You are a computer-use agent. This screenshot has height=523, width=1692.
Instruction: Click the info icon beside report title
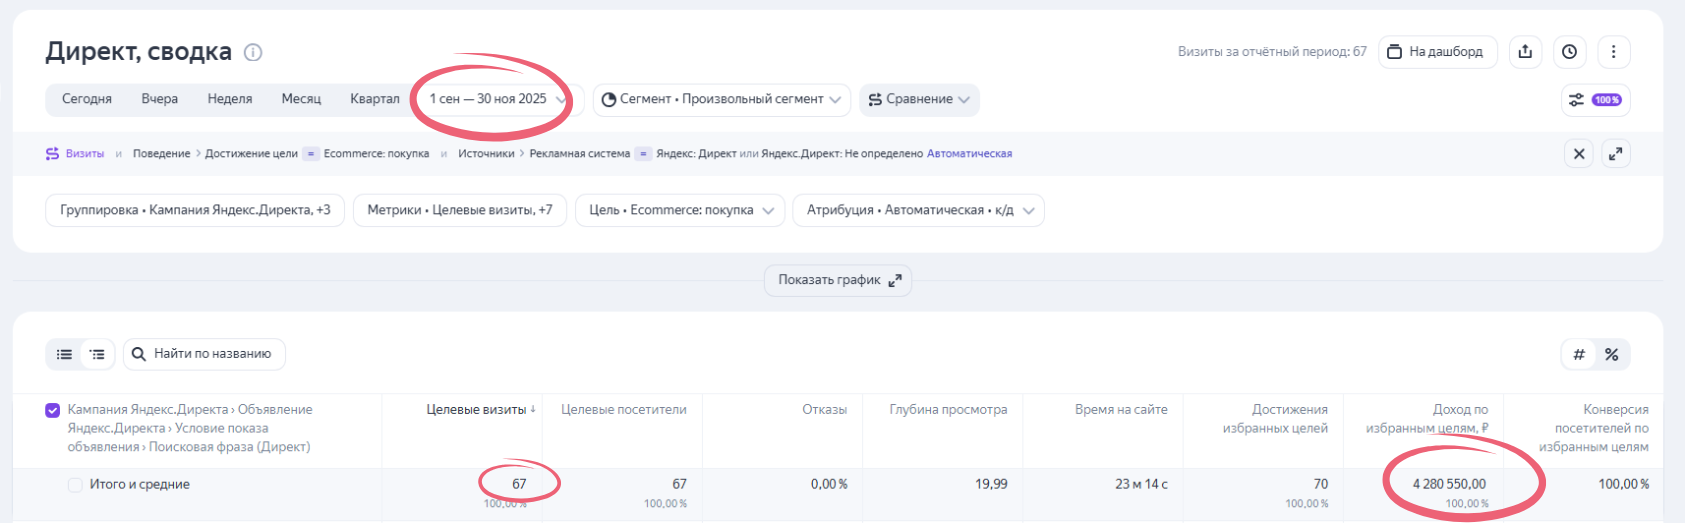pos(253,53)
